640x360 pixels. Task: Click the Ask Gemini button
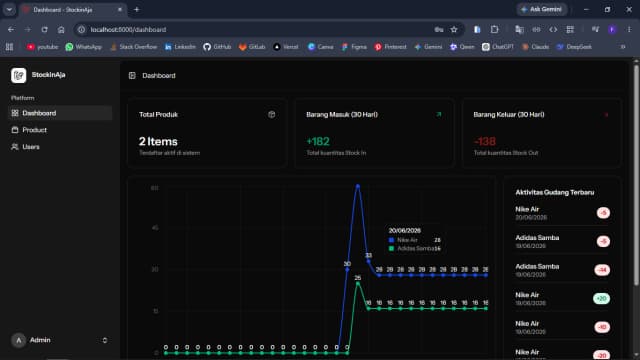click(x=542, y=9)
